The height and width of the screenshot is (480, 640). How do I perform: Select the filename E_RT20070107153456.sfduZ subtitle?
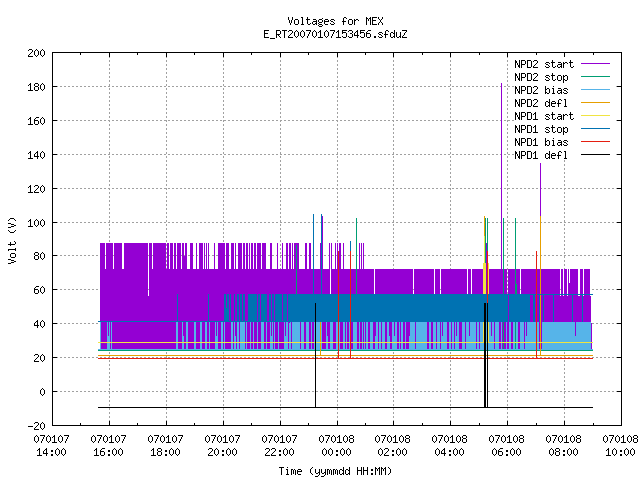click(x=335, y=34)
